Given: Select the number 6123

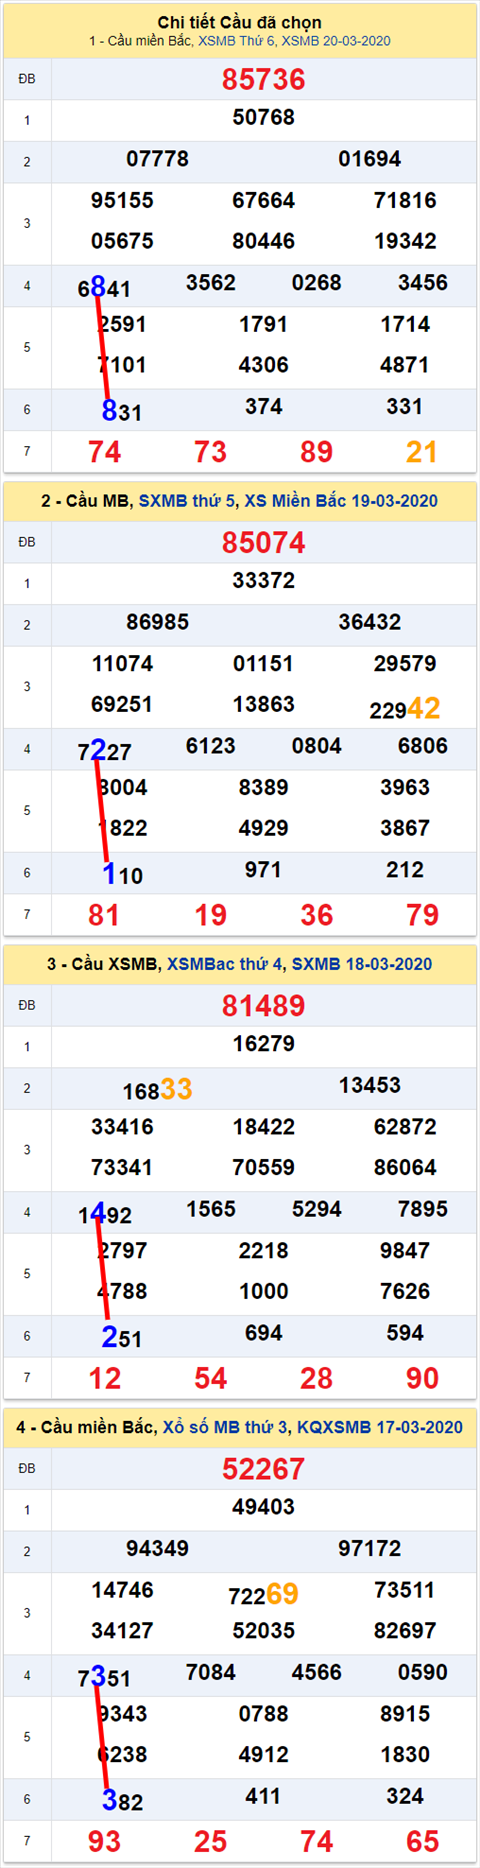Looking at the screenshot, I should 211,746.
